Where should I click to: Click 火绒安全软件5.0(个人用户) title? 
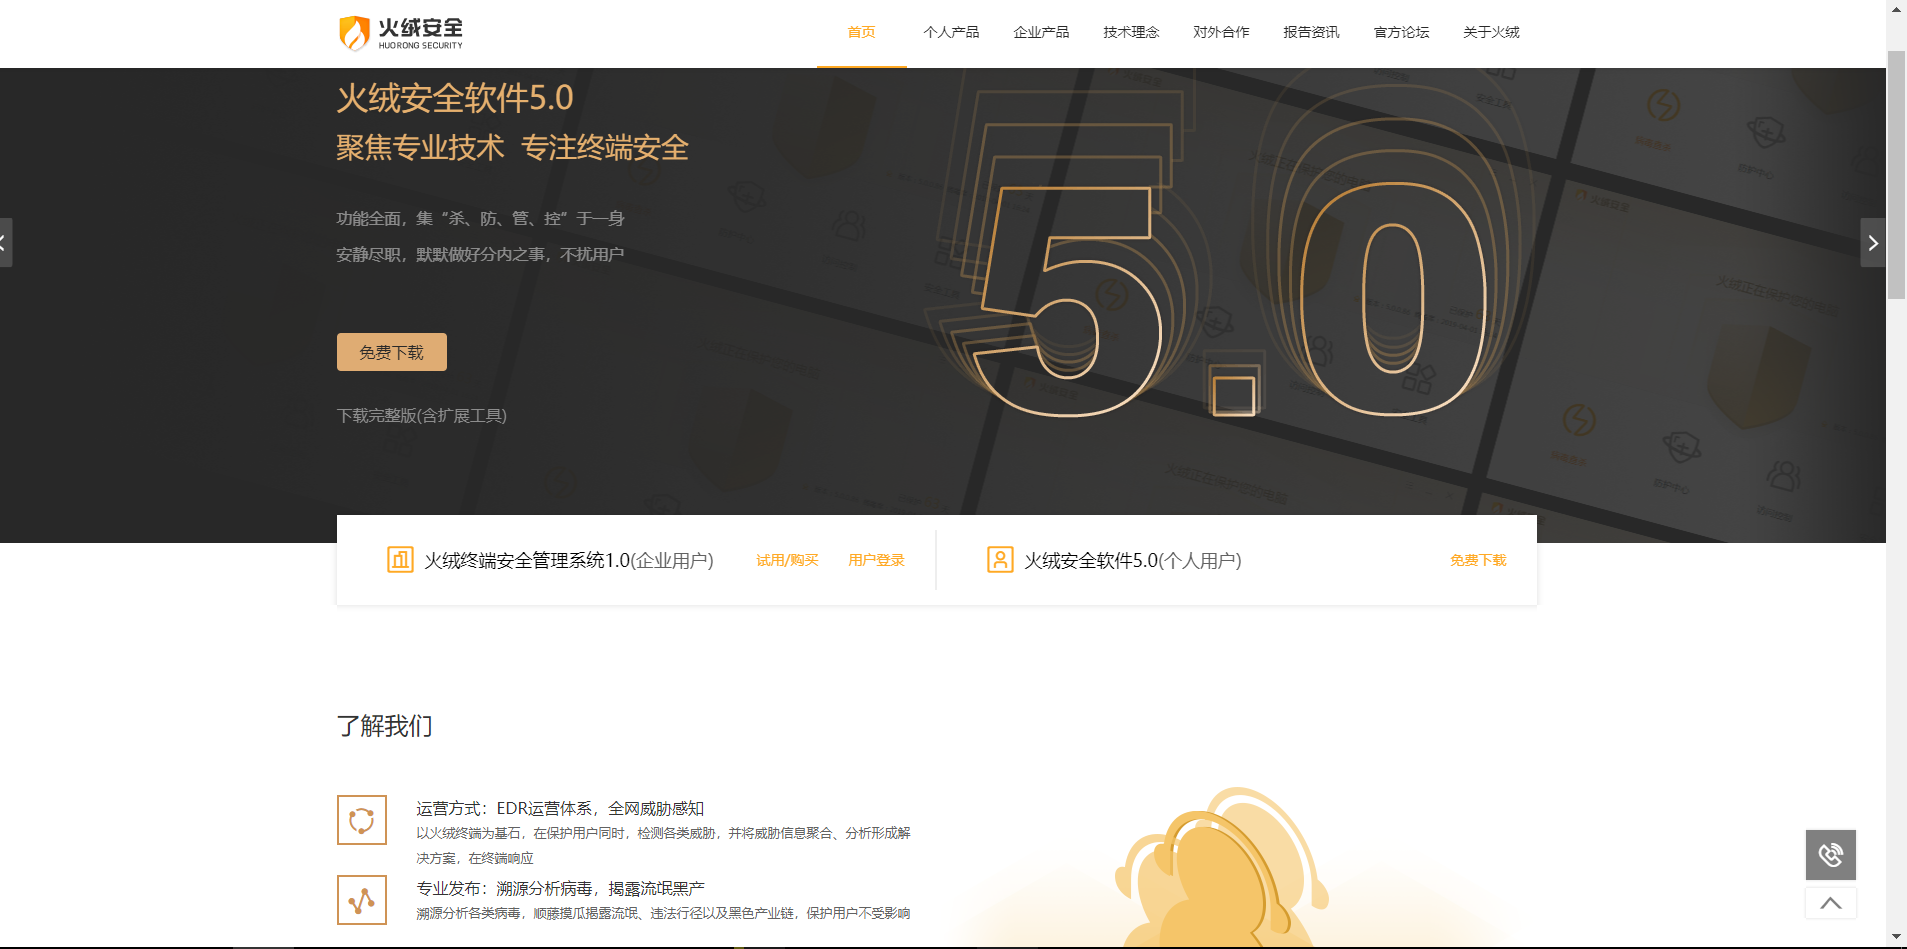[x=1133, y=560]
